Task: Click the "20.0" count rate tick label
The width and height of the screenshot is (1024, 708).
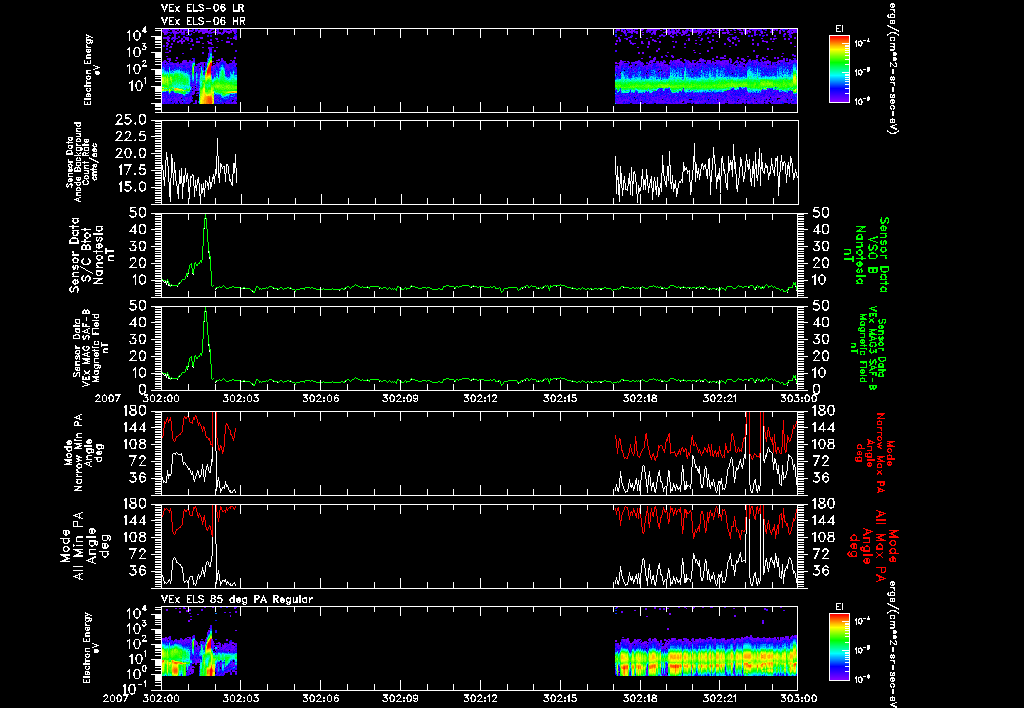Action: point(131,153)
